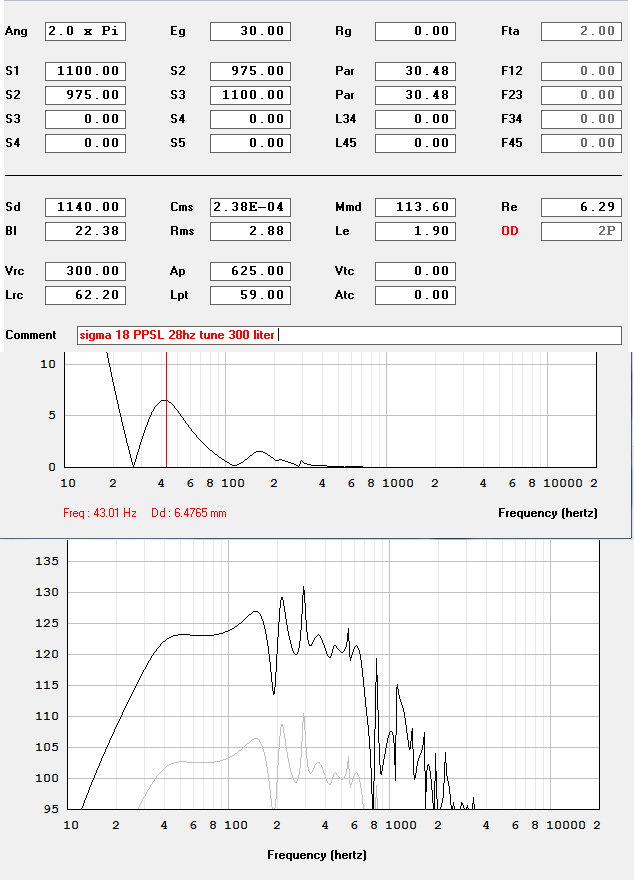Focus the Vtc input field
Screen dimensions: 634x880
coord(415,271)
